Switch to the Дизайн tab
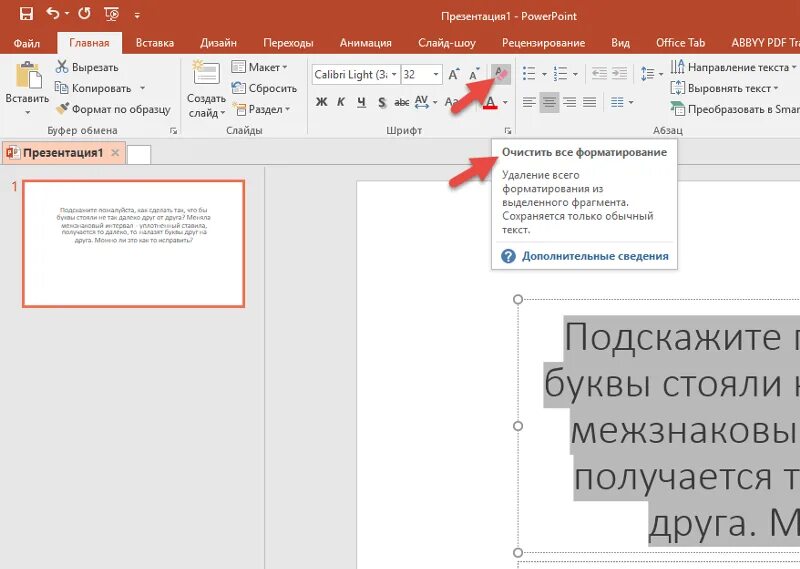Screen dimensions: 800x569 tap(218, 43)
